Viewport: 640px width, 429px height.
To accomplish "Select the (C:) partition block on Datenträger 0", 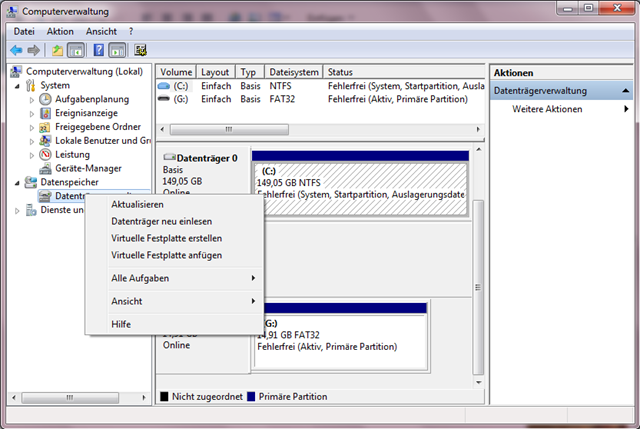I will [360, 189].
